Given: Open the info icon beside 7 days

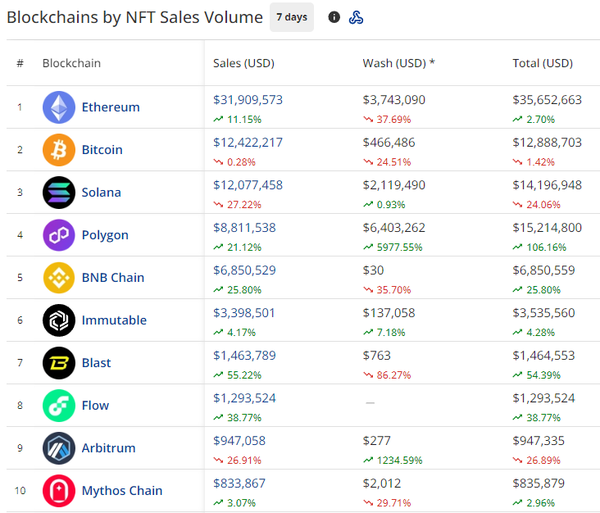Looking at the screenshot, I should tap(334, 17).
